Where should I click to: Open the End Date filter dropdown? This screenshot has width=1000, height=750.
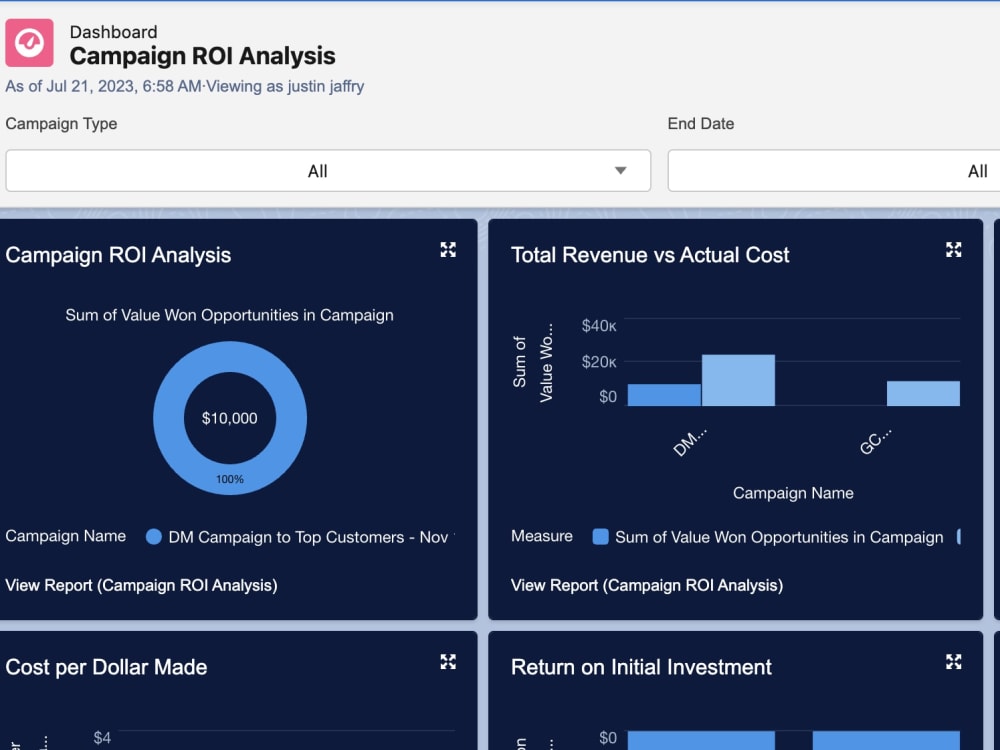click(834, 171)
